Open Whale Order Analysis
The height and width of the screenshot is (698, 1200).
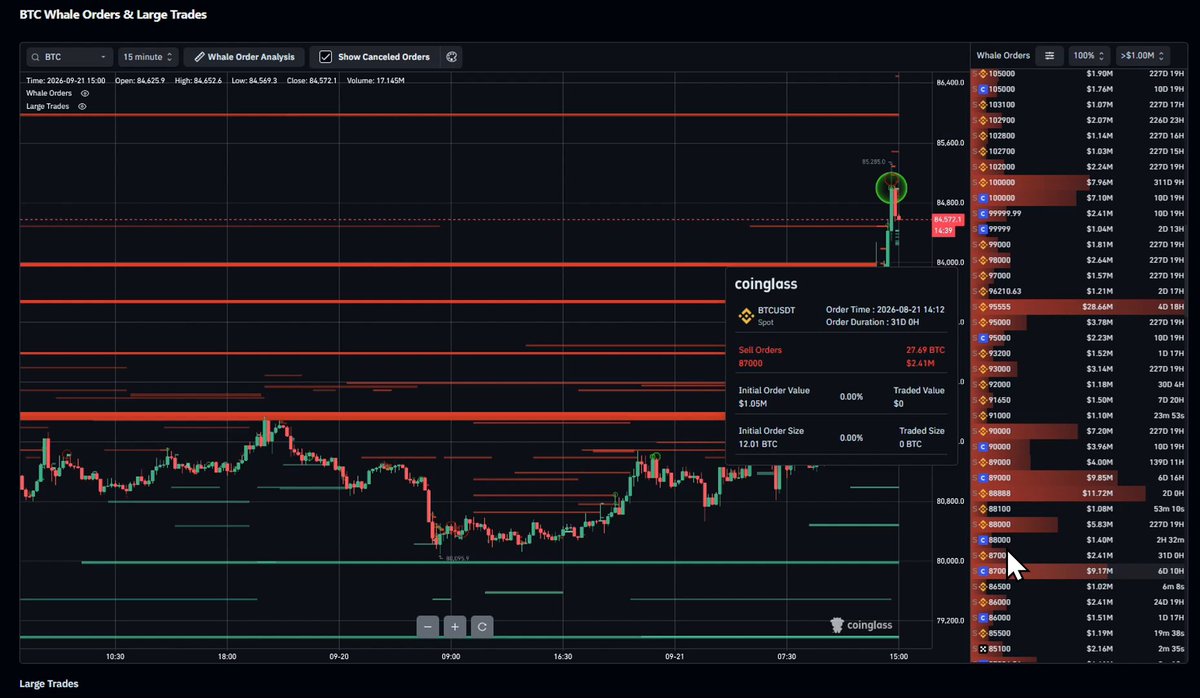(x=244, y=57)
